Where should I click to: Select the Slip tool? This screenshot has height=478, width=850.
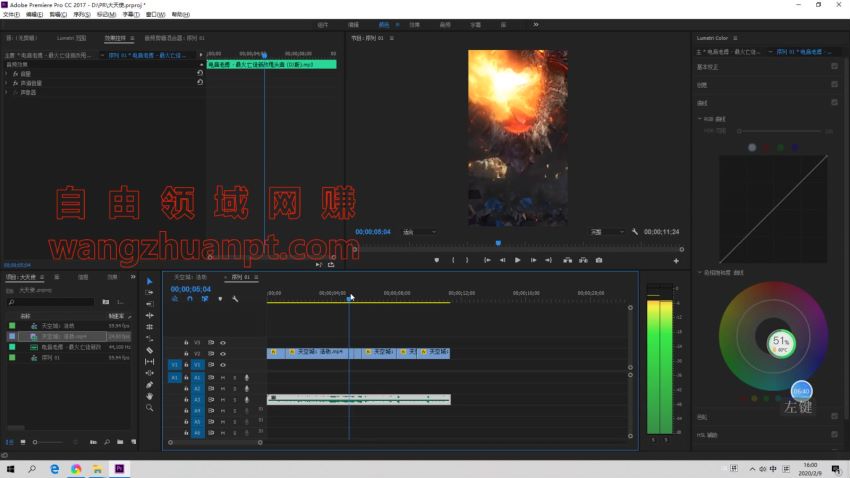[x=150, y=361]
